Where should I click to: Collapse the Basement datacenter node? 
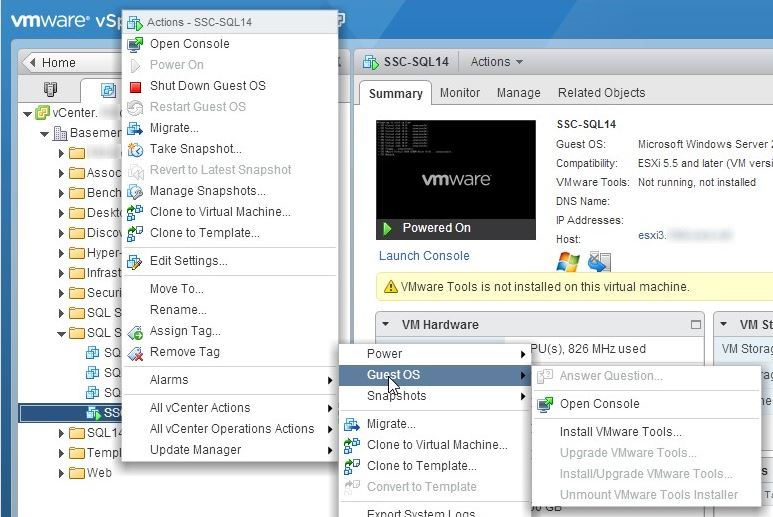(45, 134)
